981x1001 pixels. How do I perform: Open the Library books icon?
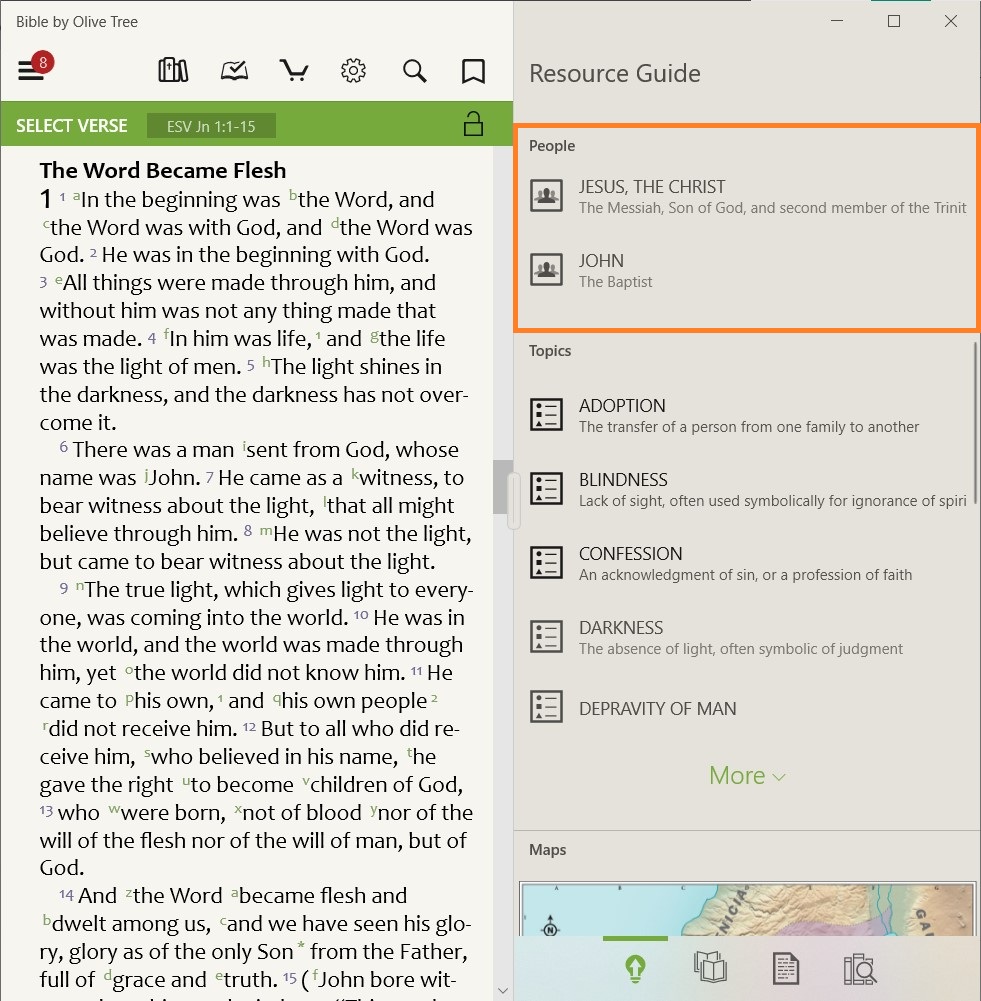tap(173, 70)
